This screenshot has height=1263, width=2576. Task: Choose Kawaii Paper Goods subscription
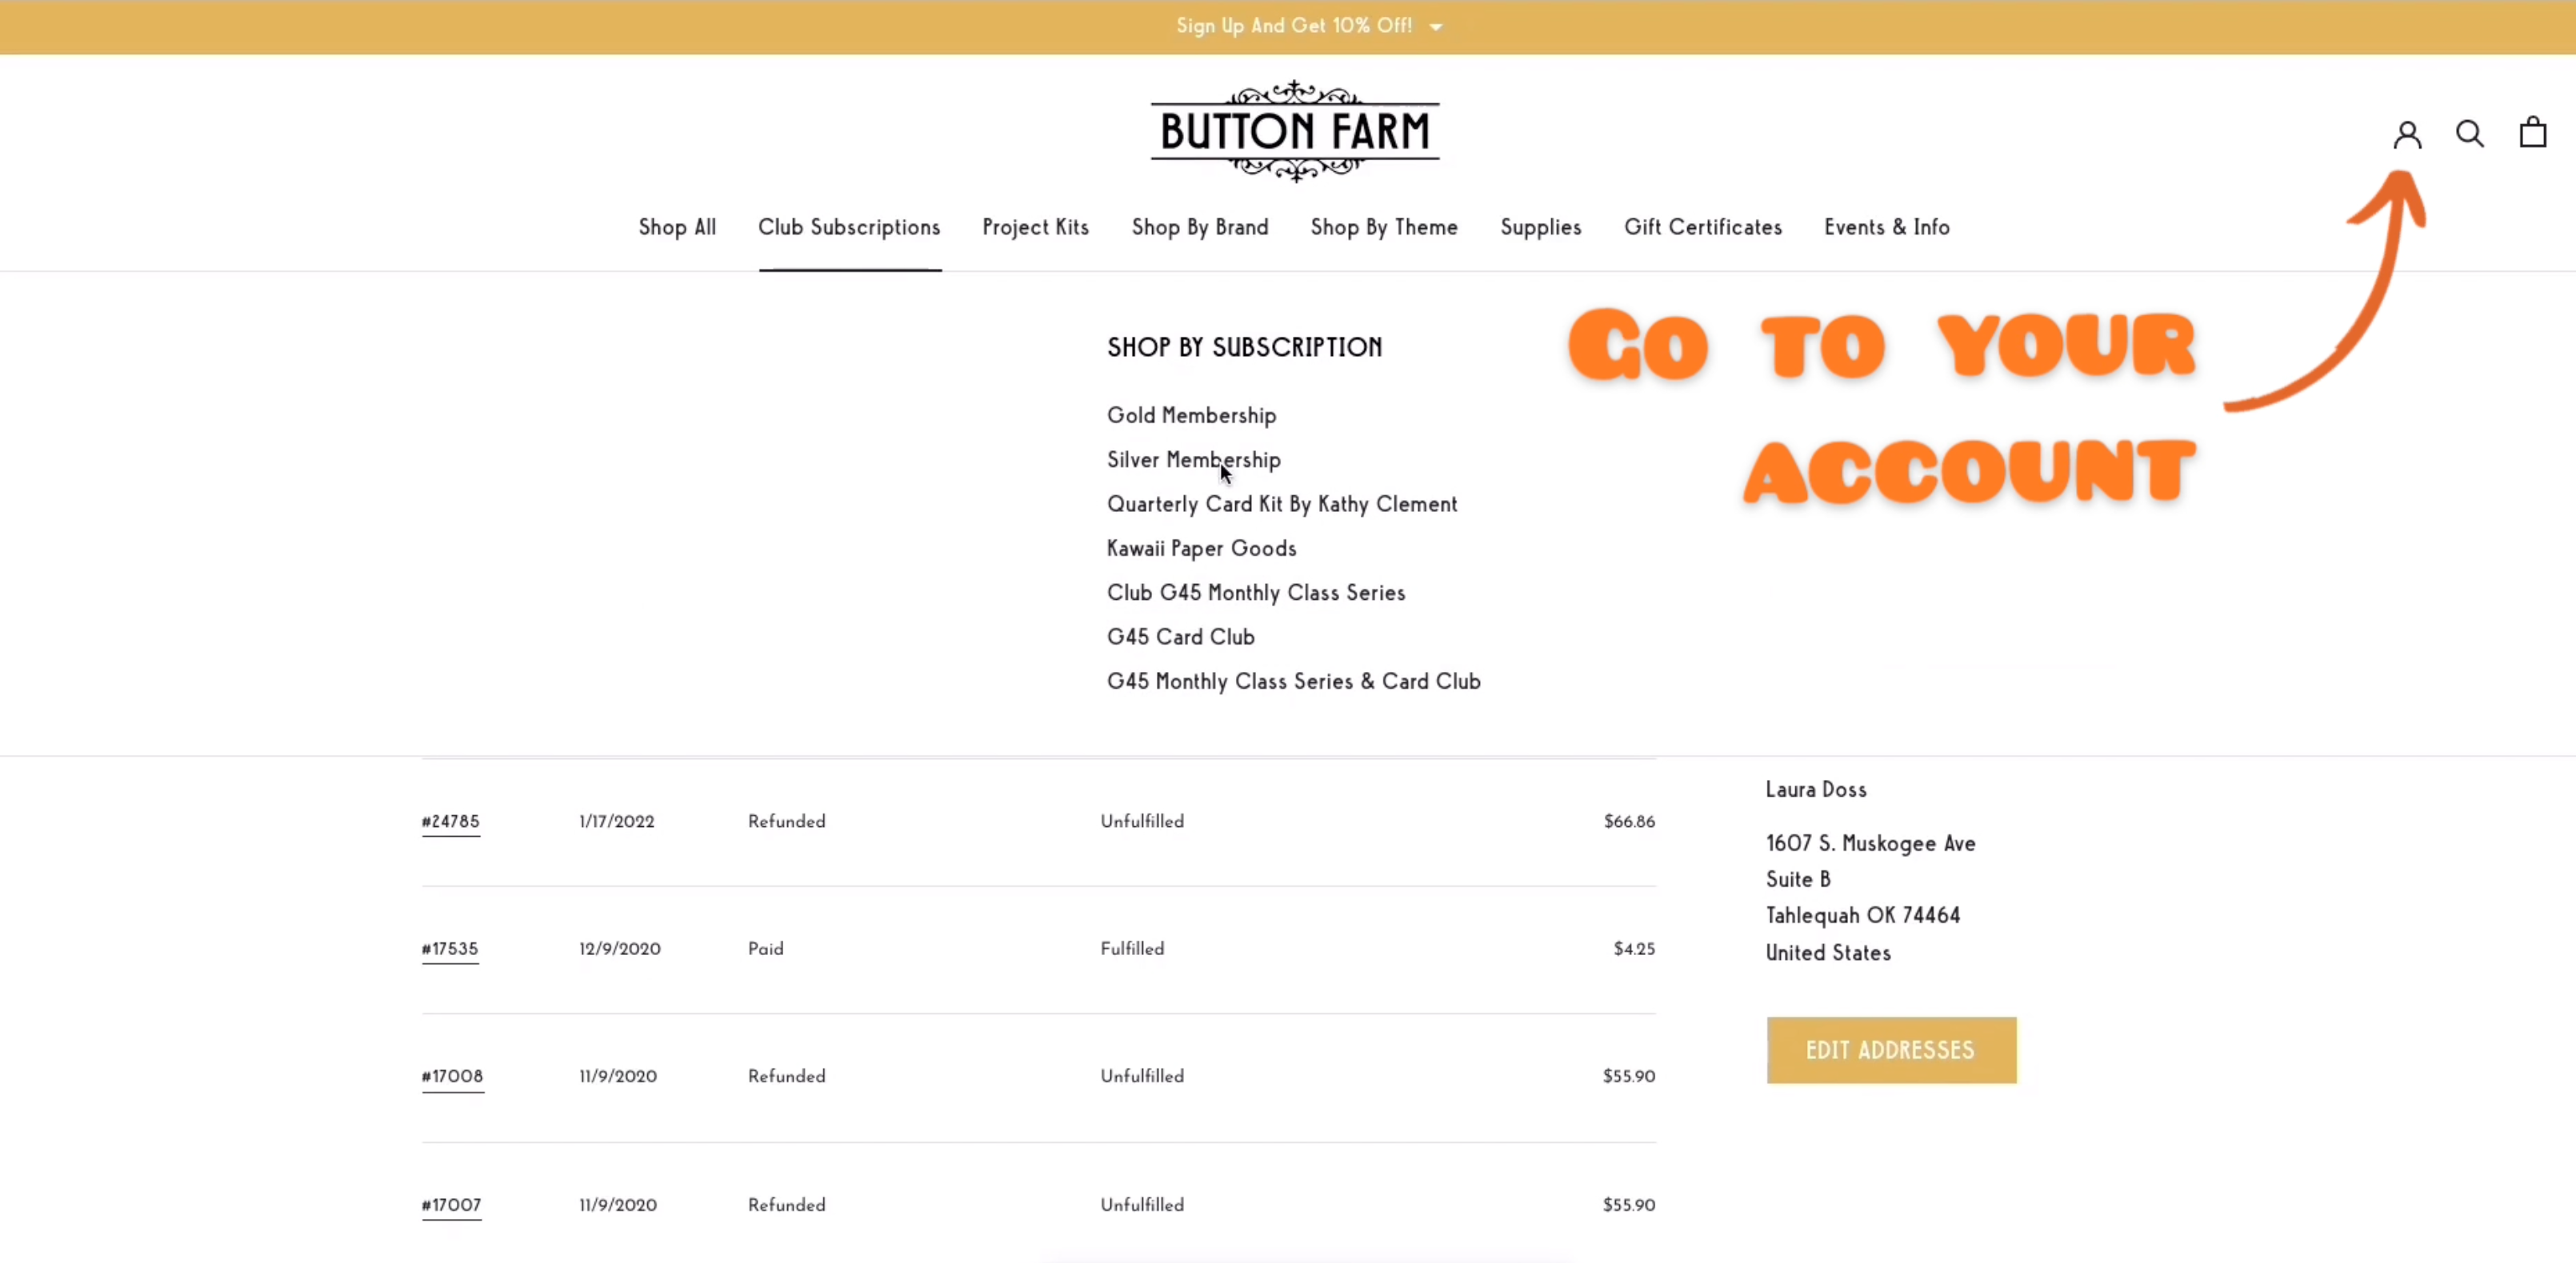point(1201,548)
